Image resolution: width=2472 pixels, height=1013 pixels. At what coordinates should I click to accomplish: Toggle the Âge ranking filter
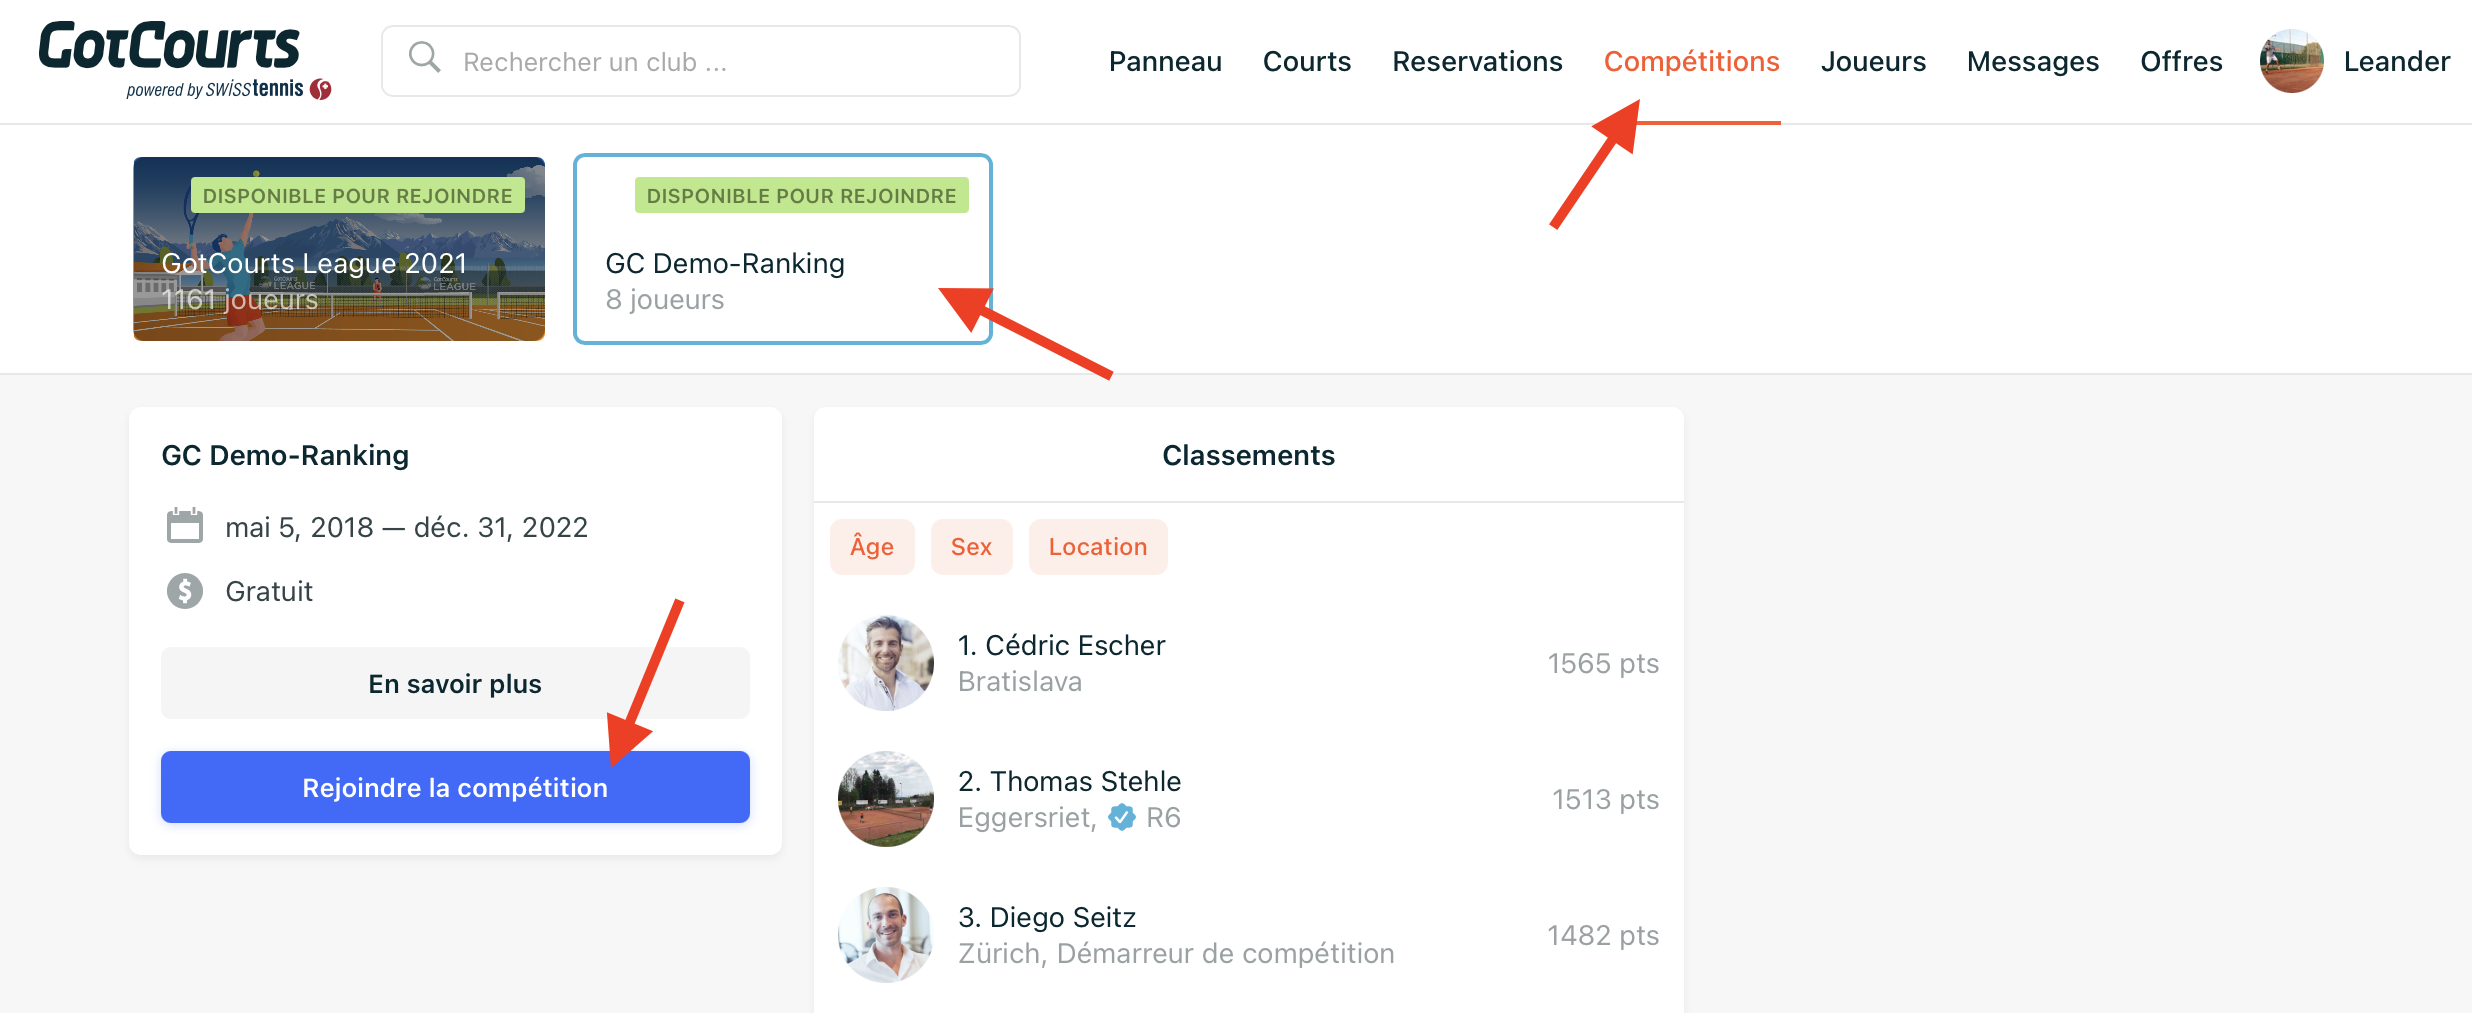[x=872, y=547]
